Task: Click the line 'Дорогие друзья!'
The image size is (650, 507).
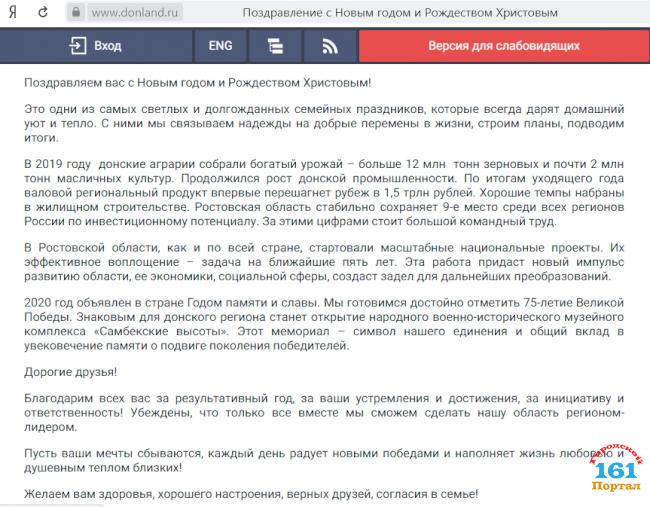Action: pyautogui.click(x=70, y=372)
